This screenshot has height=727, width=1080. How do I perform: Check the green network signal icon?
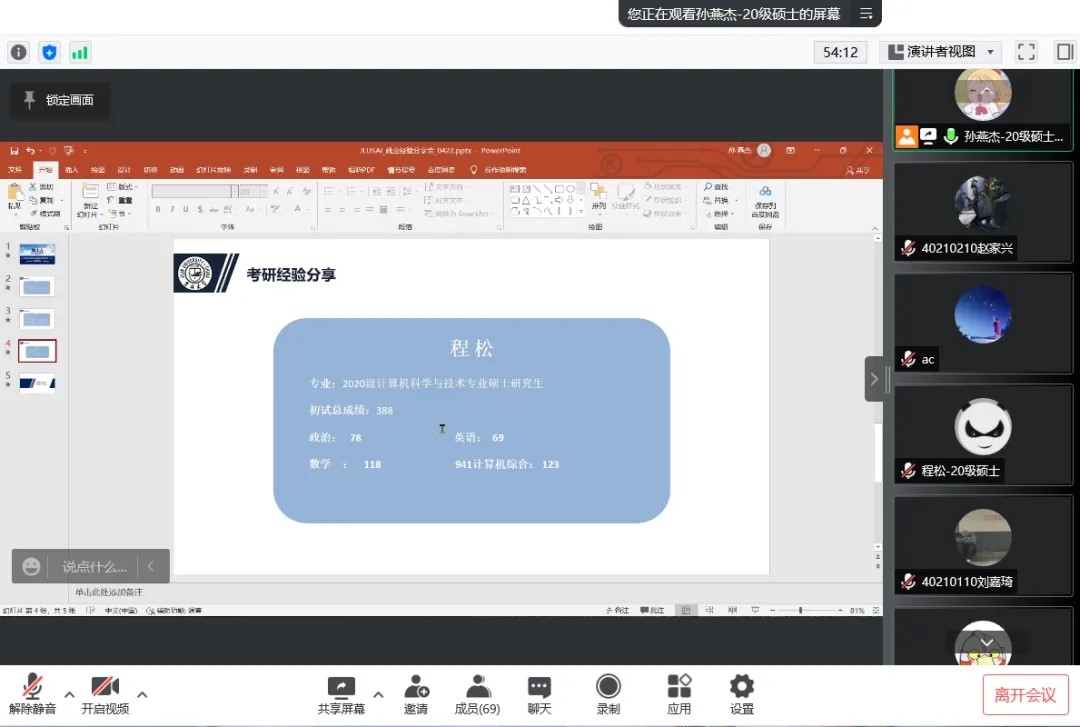click(x=79, y=52)
